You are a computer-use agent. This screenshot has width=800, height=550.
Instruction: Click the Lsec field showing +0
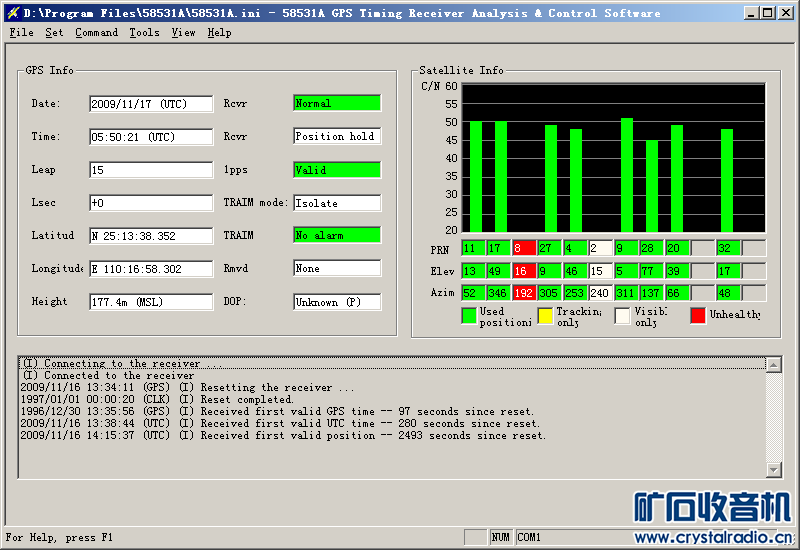point(151,203)
